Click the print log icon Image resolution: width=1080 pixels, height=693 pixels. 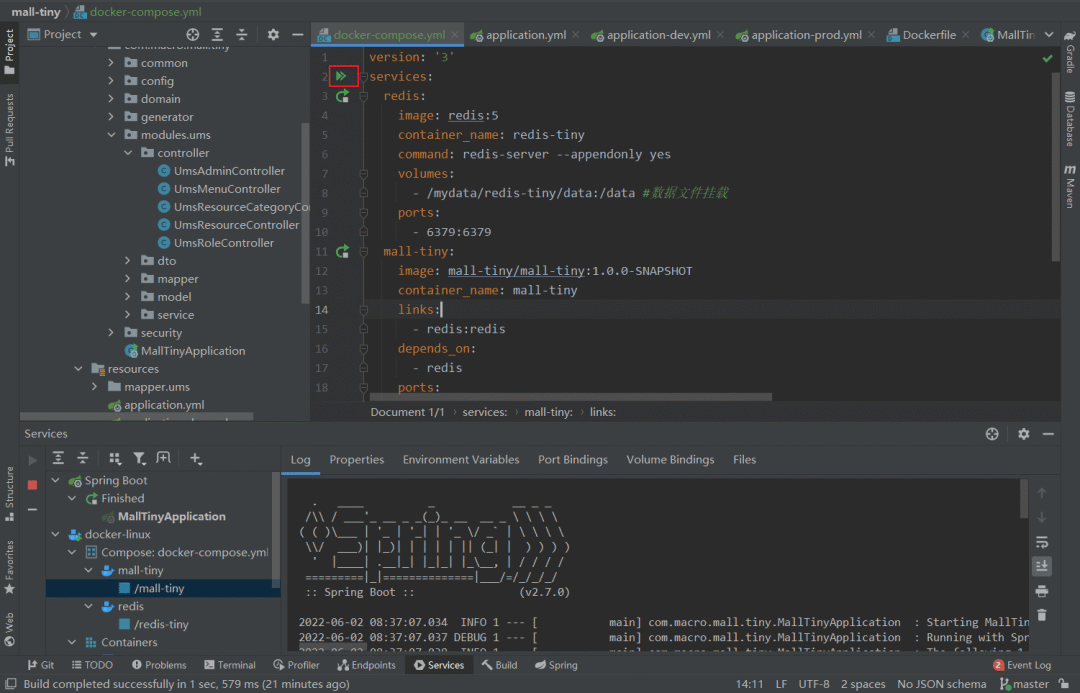tap(1042, 590)
